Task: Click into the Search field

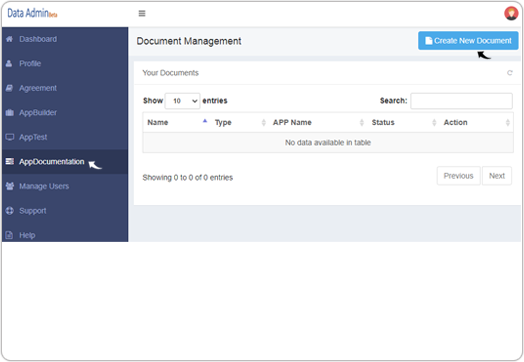Action: pos(461,101)
